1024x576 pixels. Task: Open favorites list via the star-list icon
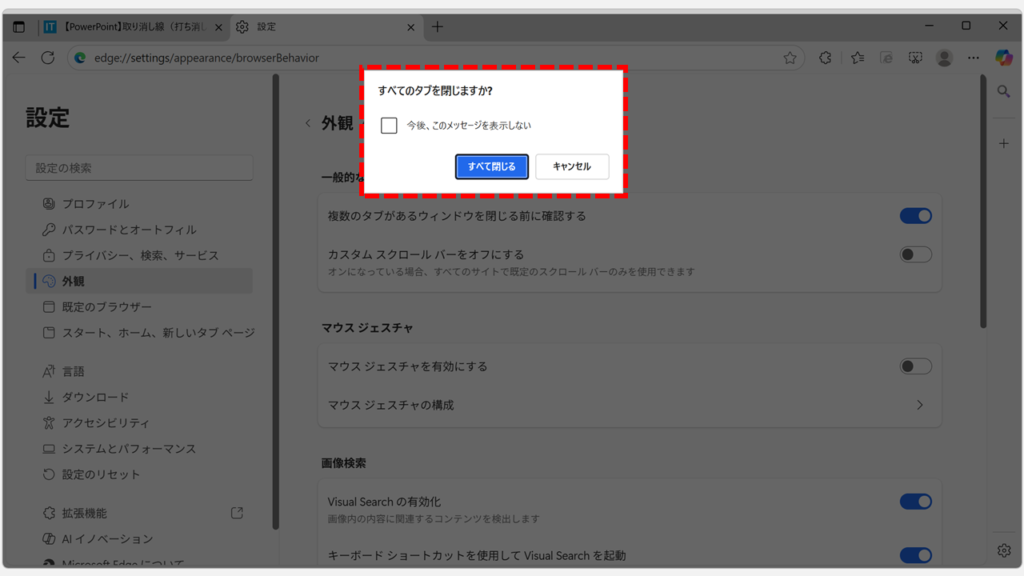[x=856, y=58]
